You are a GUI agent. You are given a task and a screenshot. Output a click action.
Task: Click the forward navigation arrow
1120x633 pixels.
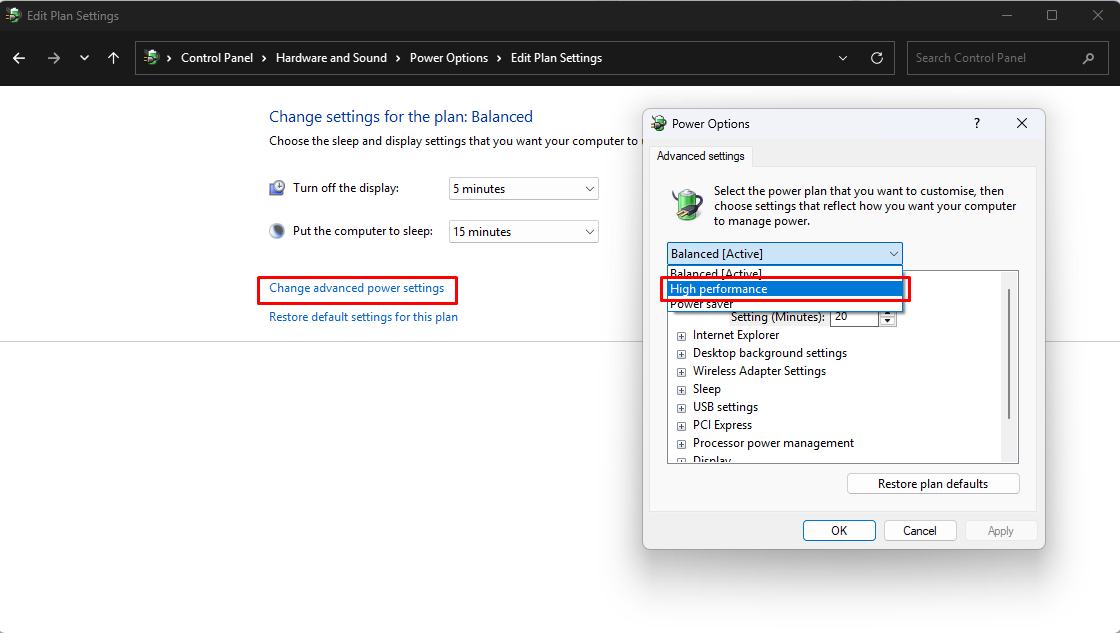[x=53, y=58]
